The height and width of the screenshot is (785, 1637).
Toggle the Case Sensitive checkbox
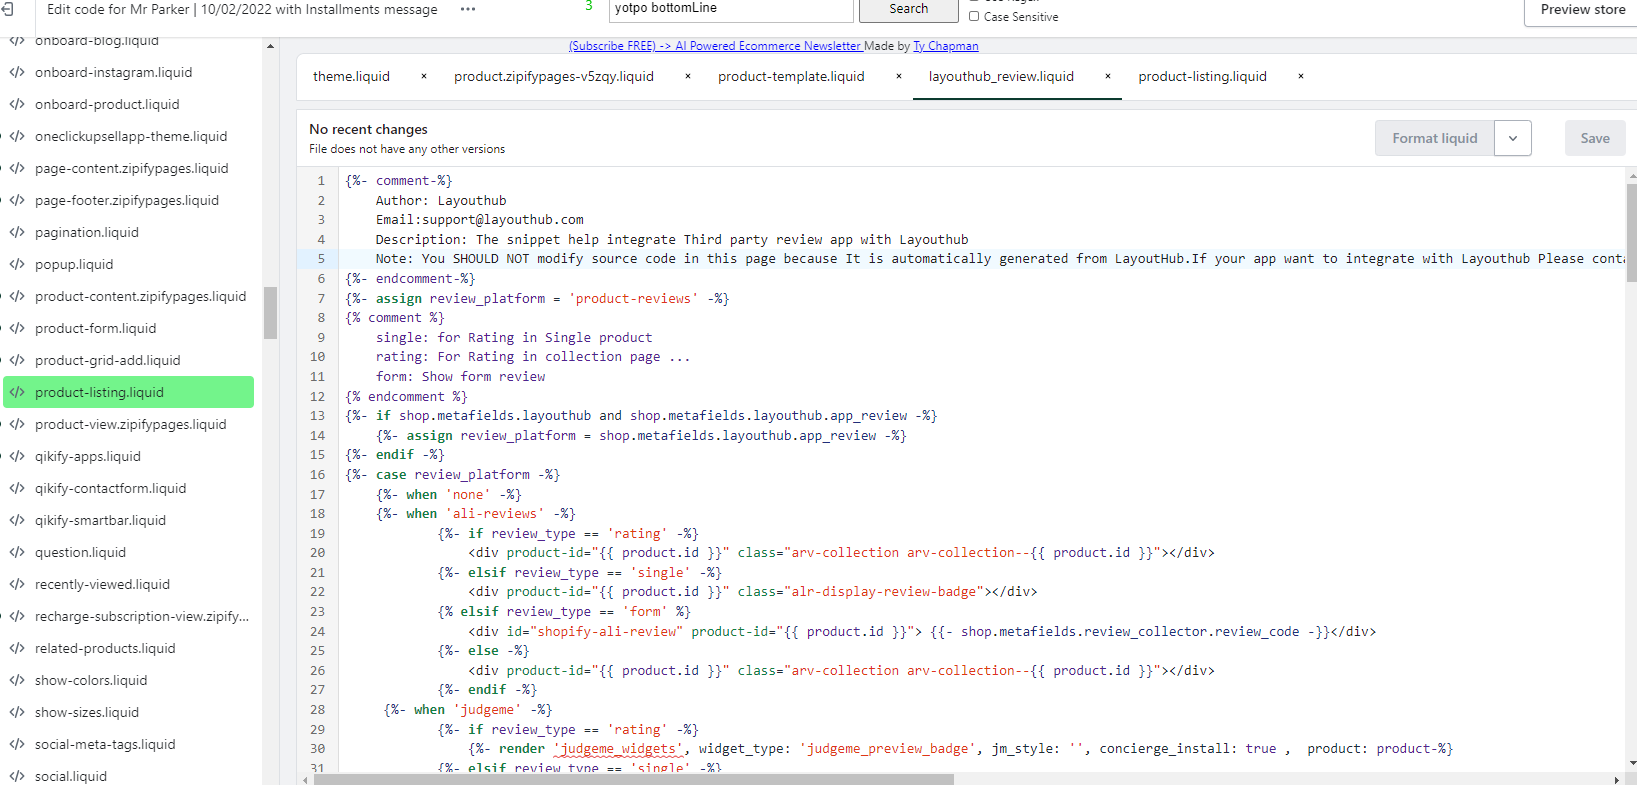point(974,16)
